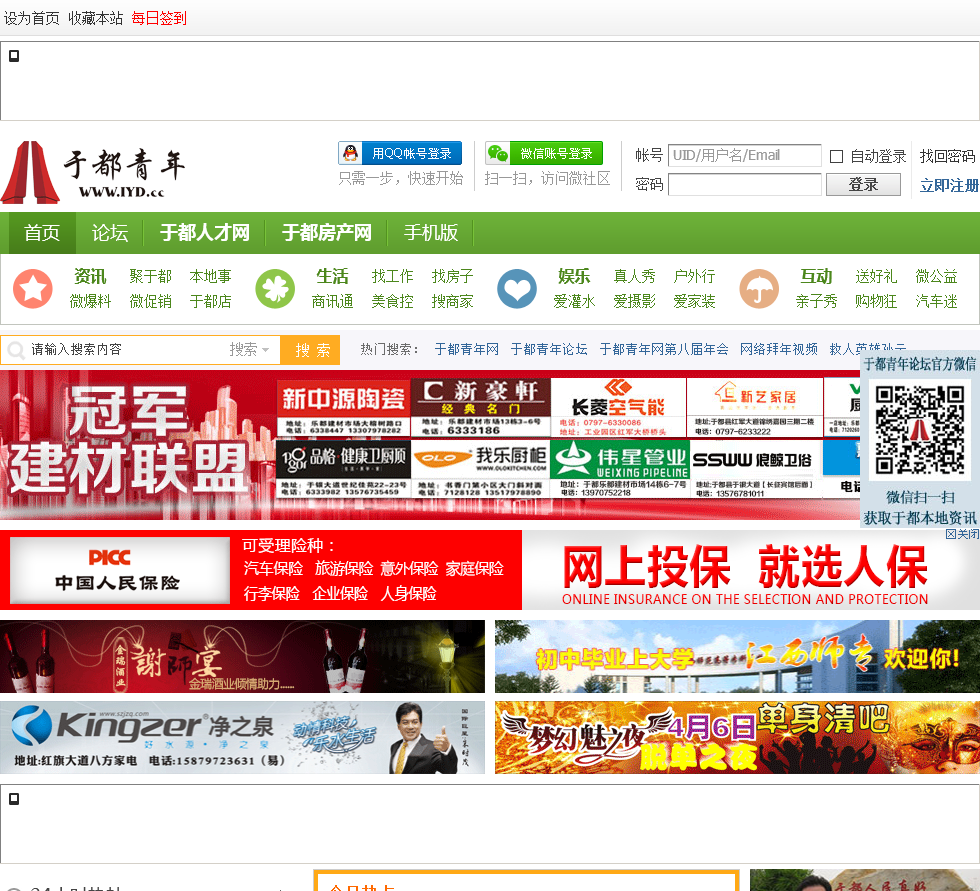
Task: Open the 资讯 category heading
Action: point(91,276)
